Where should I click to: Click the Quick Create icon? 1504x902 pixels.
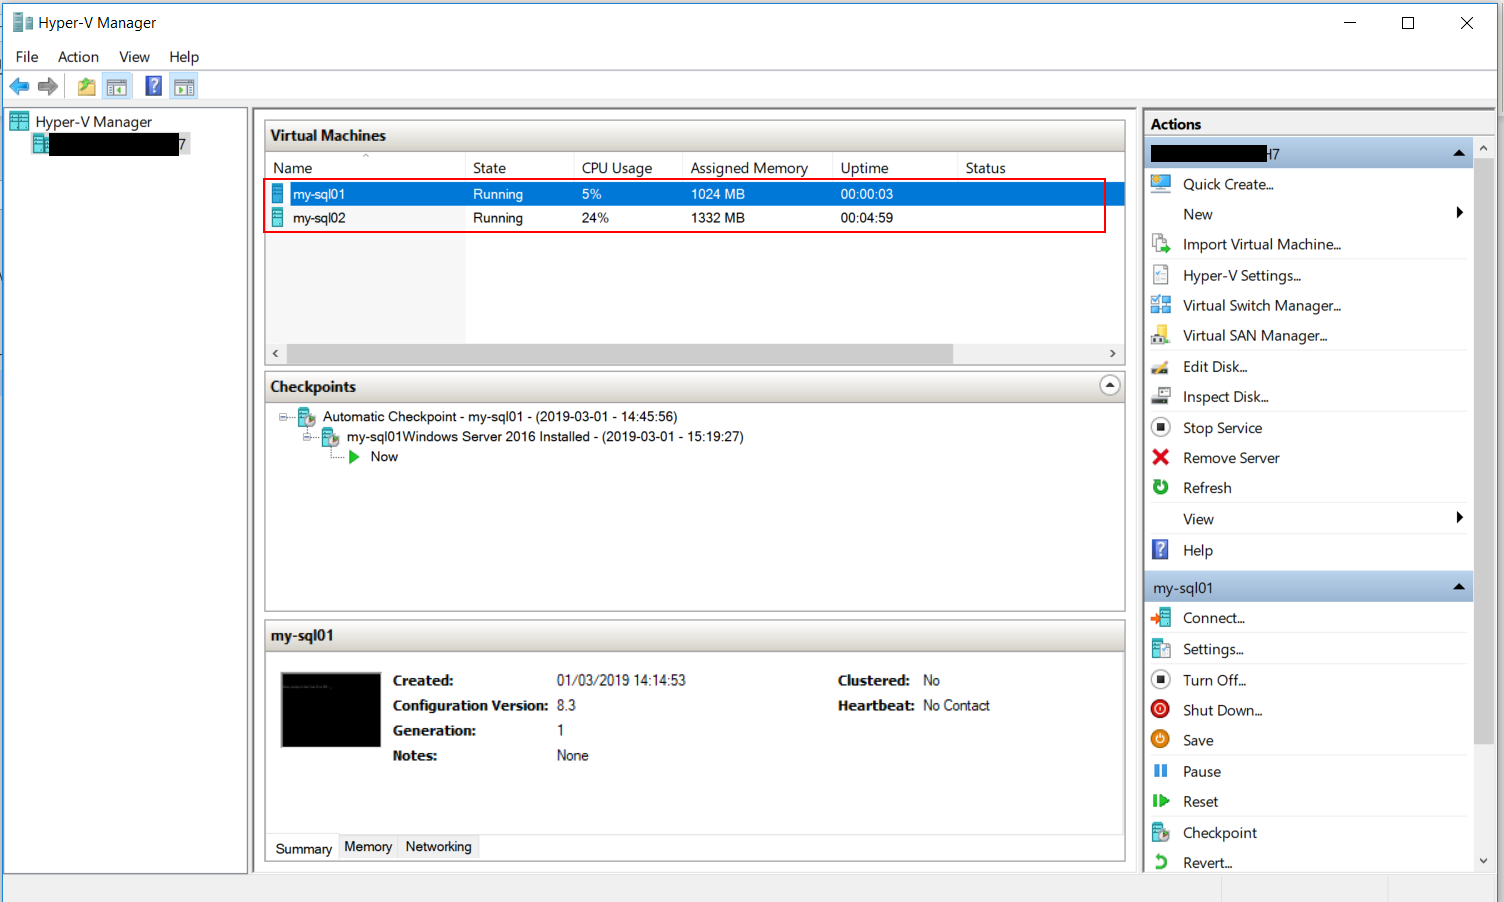[x=1161, y=184]
